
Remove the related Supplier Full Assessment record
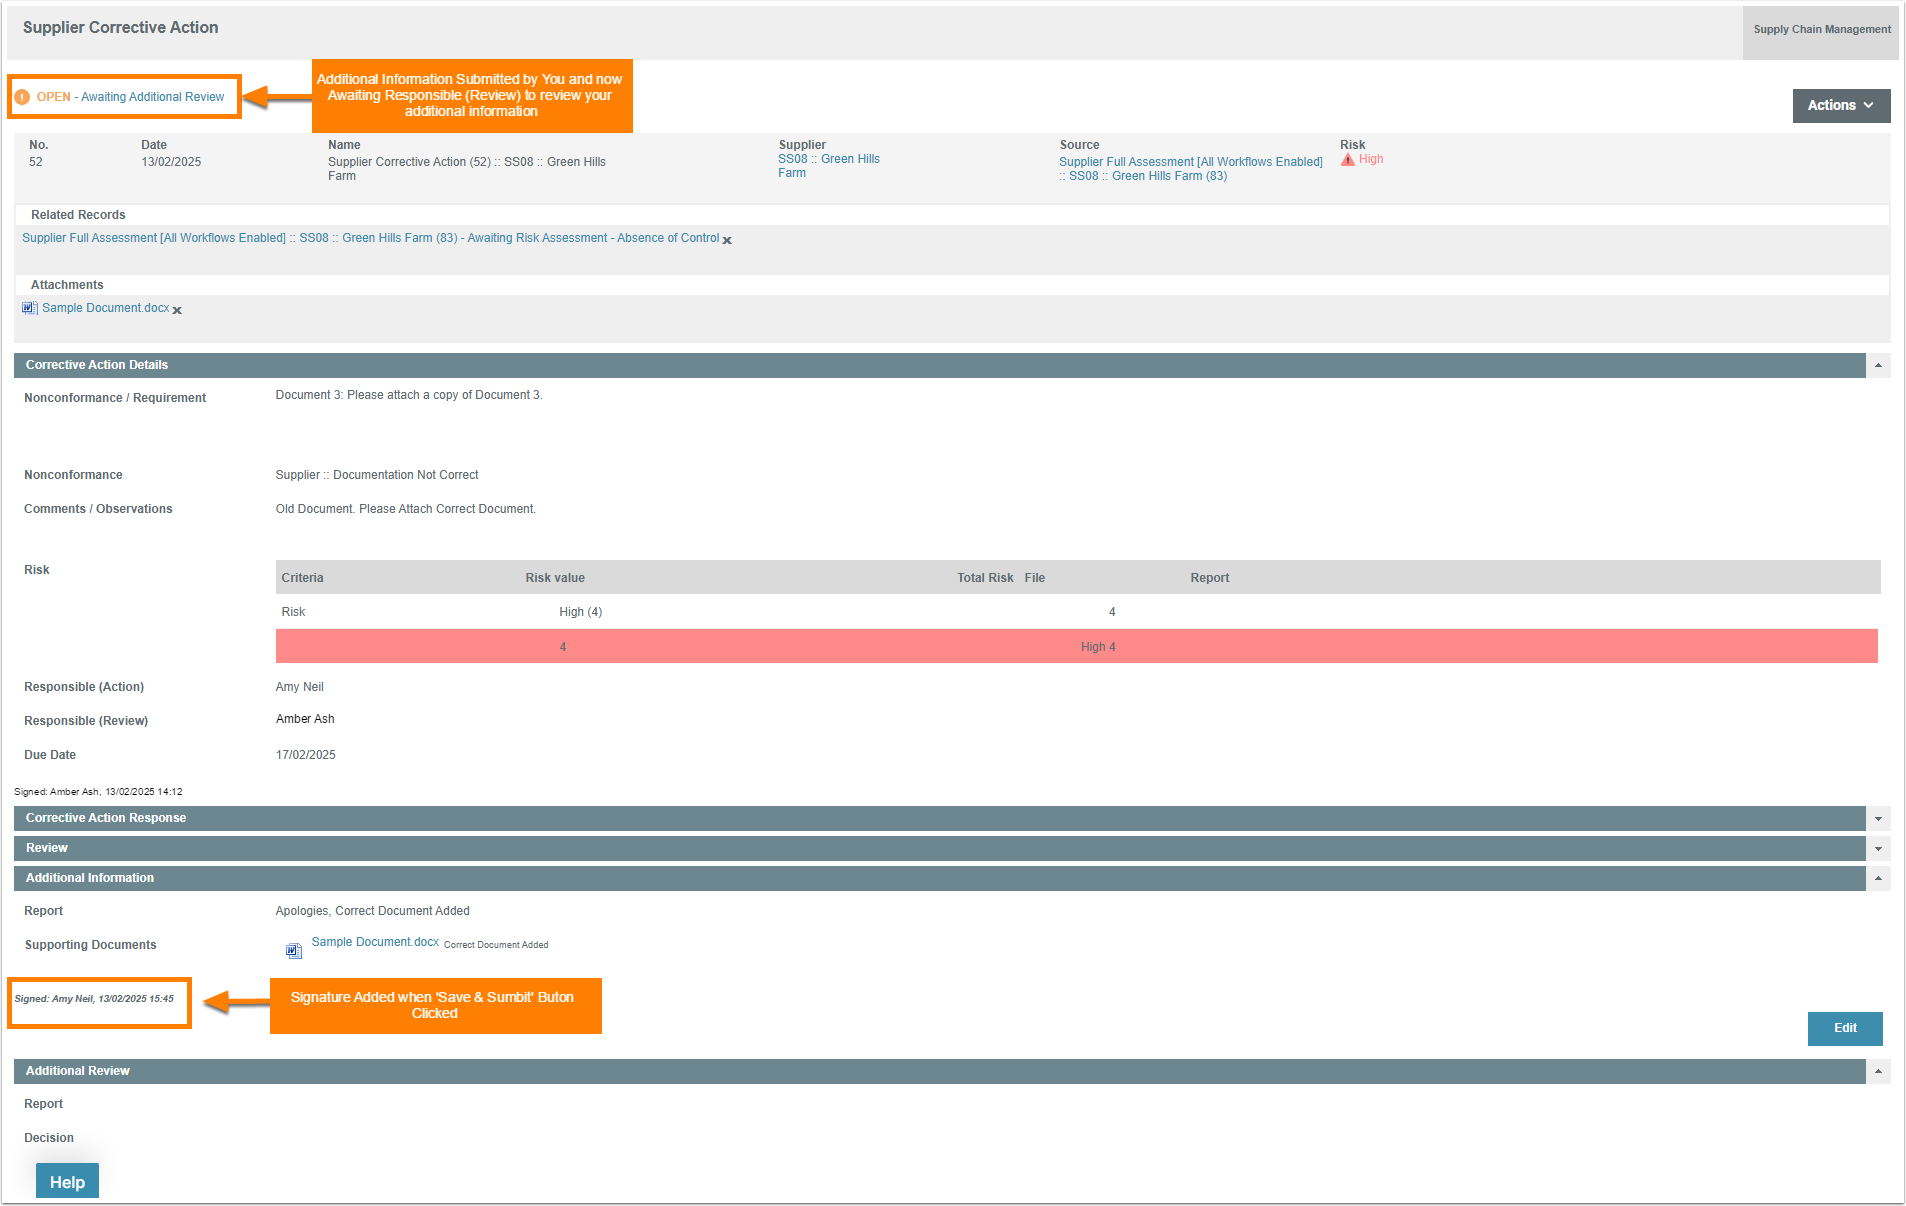point(727,240)
